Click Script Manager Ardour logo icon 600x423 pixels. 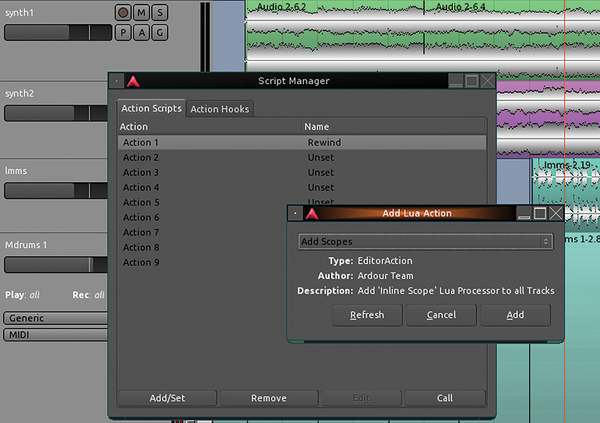(134, 81)
